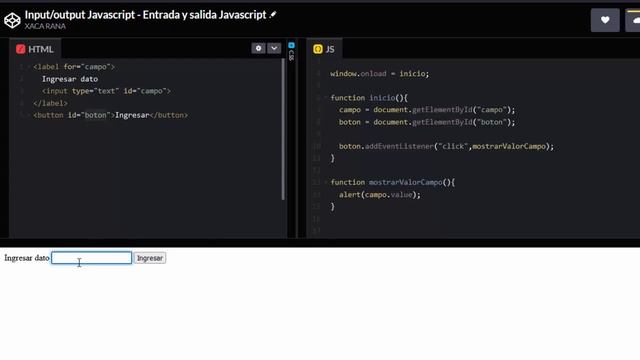
Task: Click the 'Ingresar dato' label in preview
Action: pos(27,258)
